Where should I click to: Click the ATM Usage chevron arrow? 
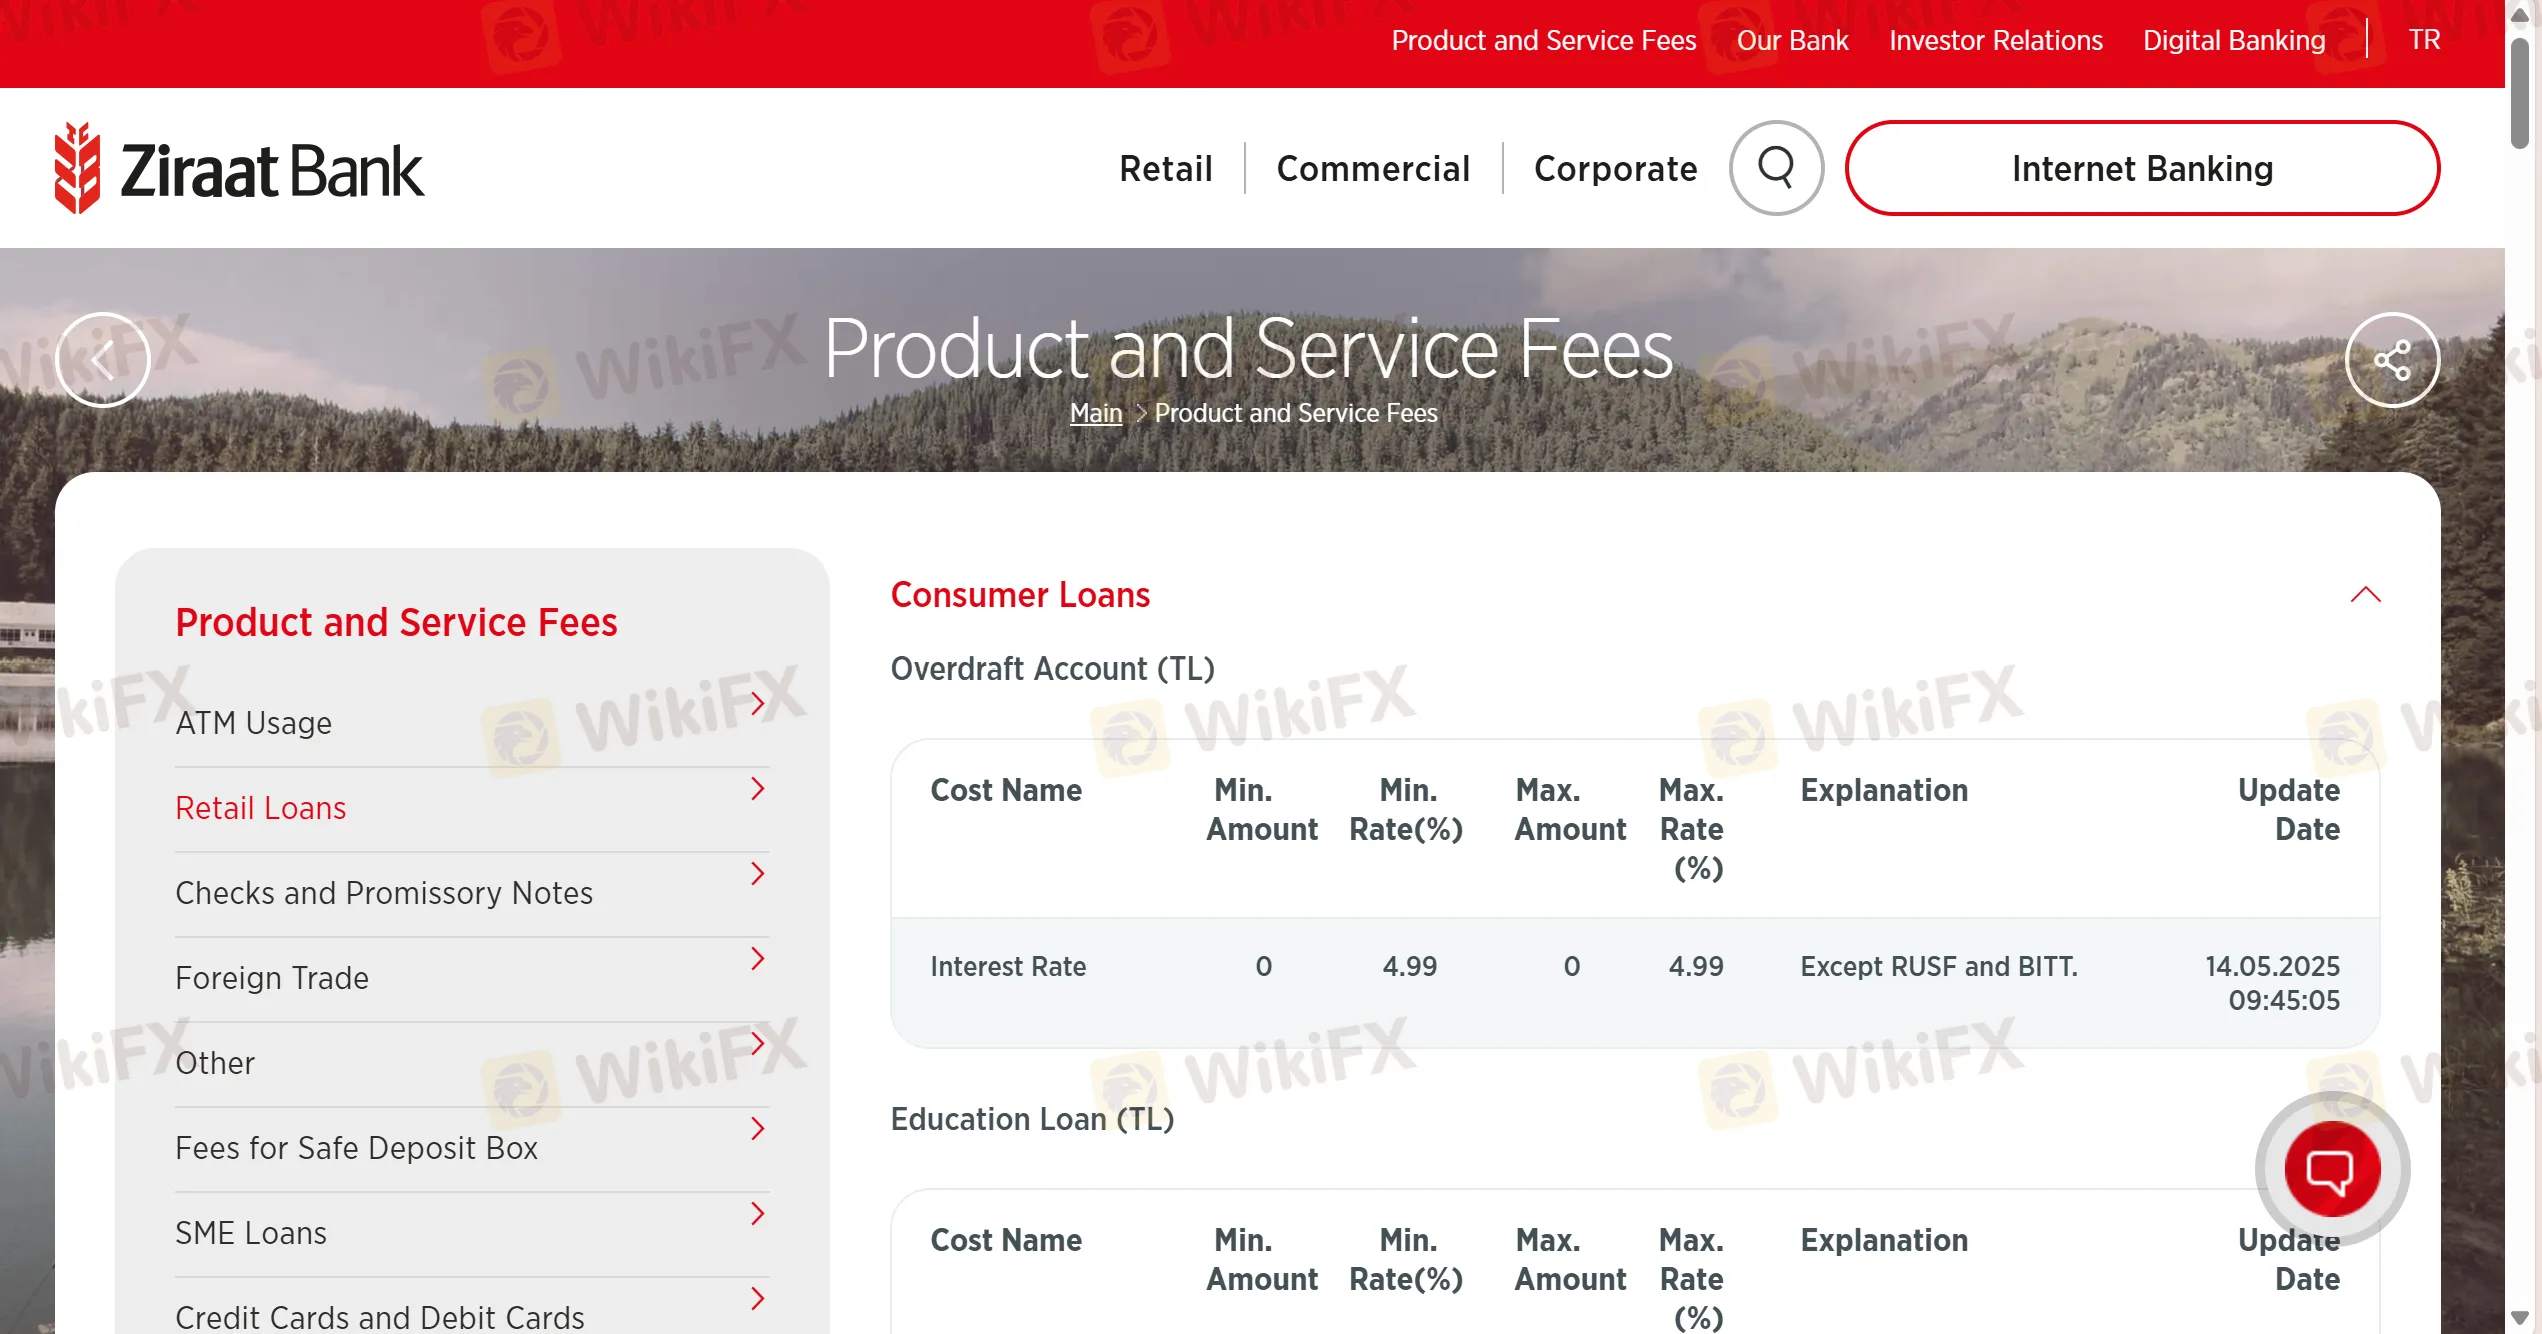[757, 704]
